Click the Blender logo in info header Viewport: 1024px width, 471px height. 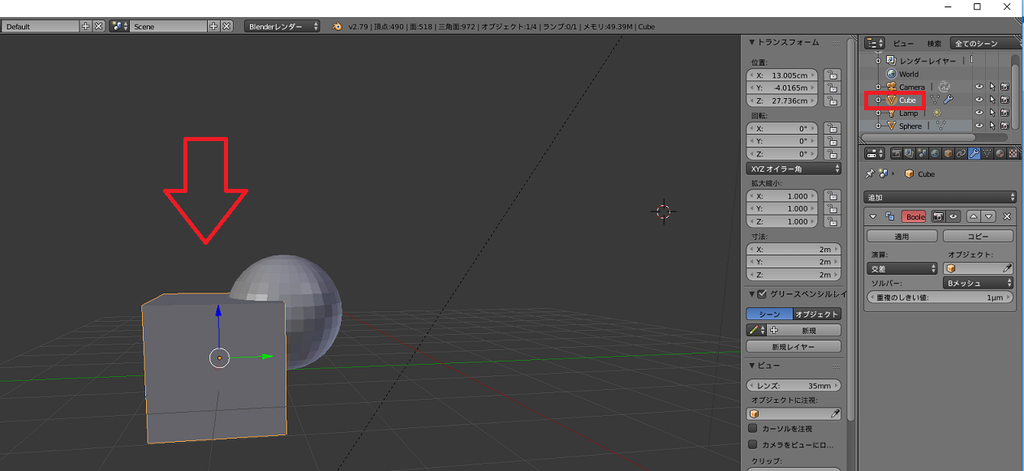[x=338, y=27]
